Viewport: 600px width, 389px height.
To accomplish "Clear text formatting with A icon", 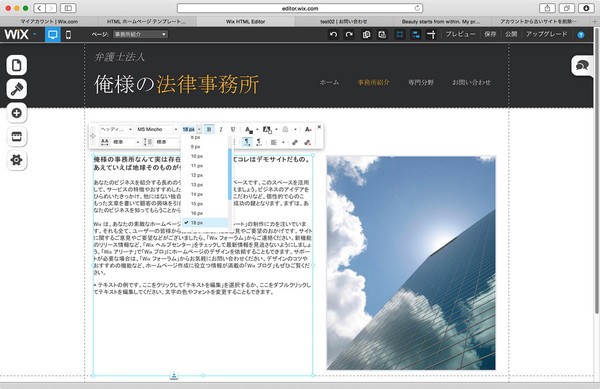I will [x=308, y=130].
